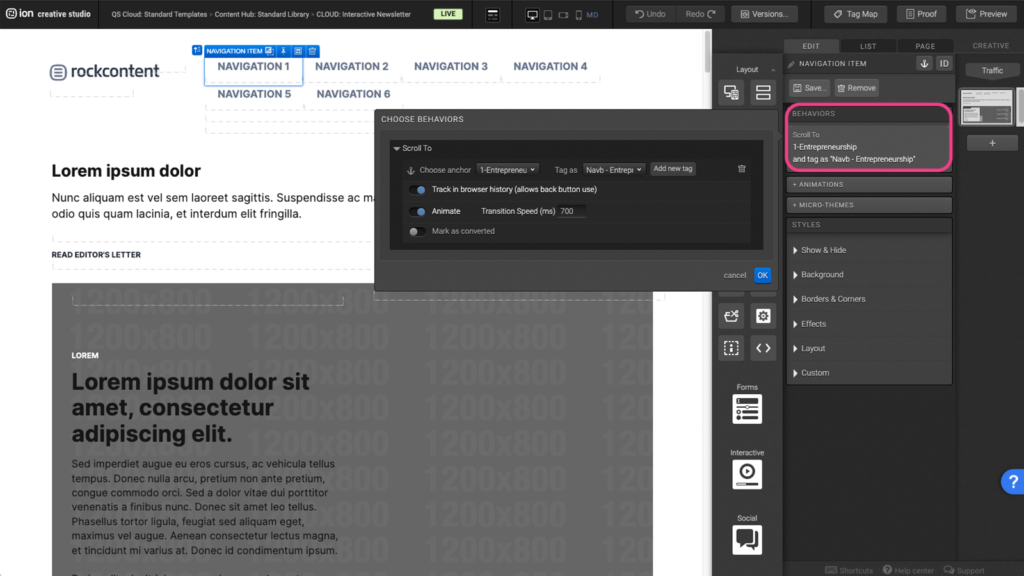Screen dimensions: 1024x576
Task: Open the Tag as dropdown
Action: 613,170
